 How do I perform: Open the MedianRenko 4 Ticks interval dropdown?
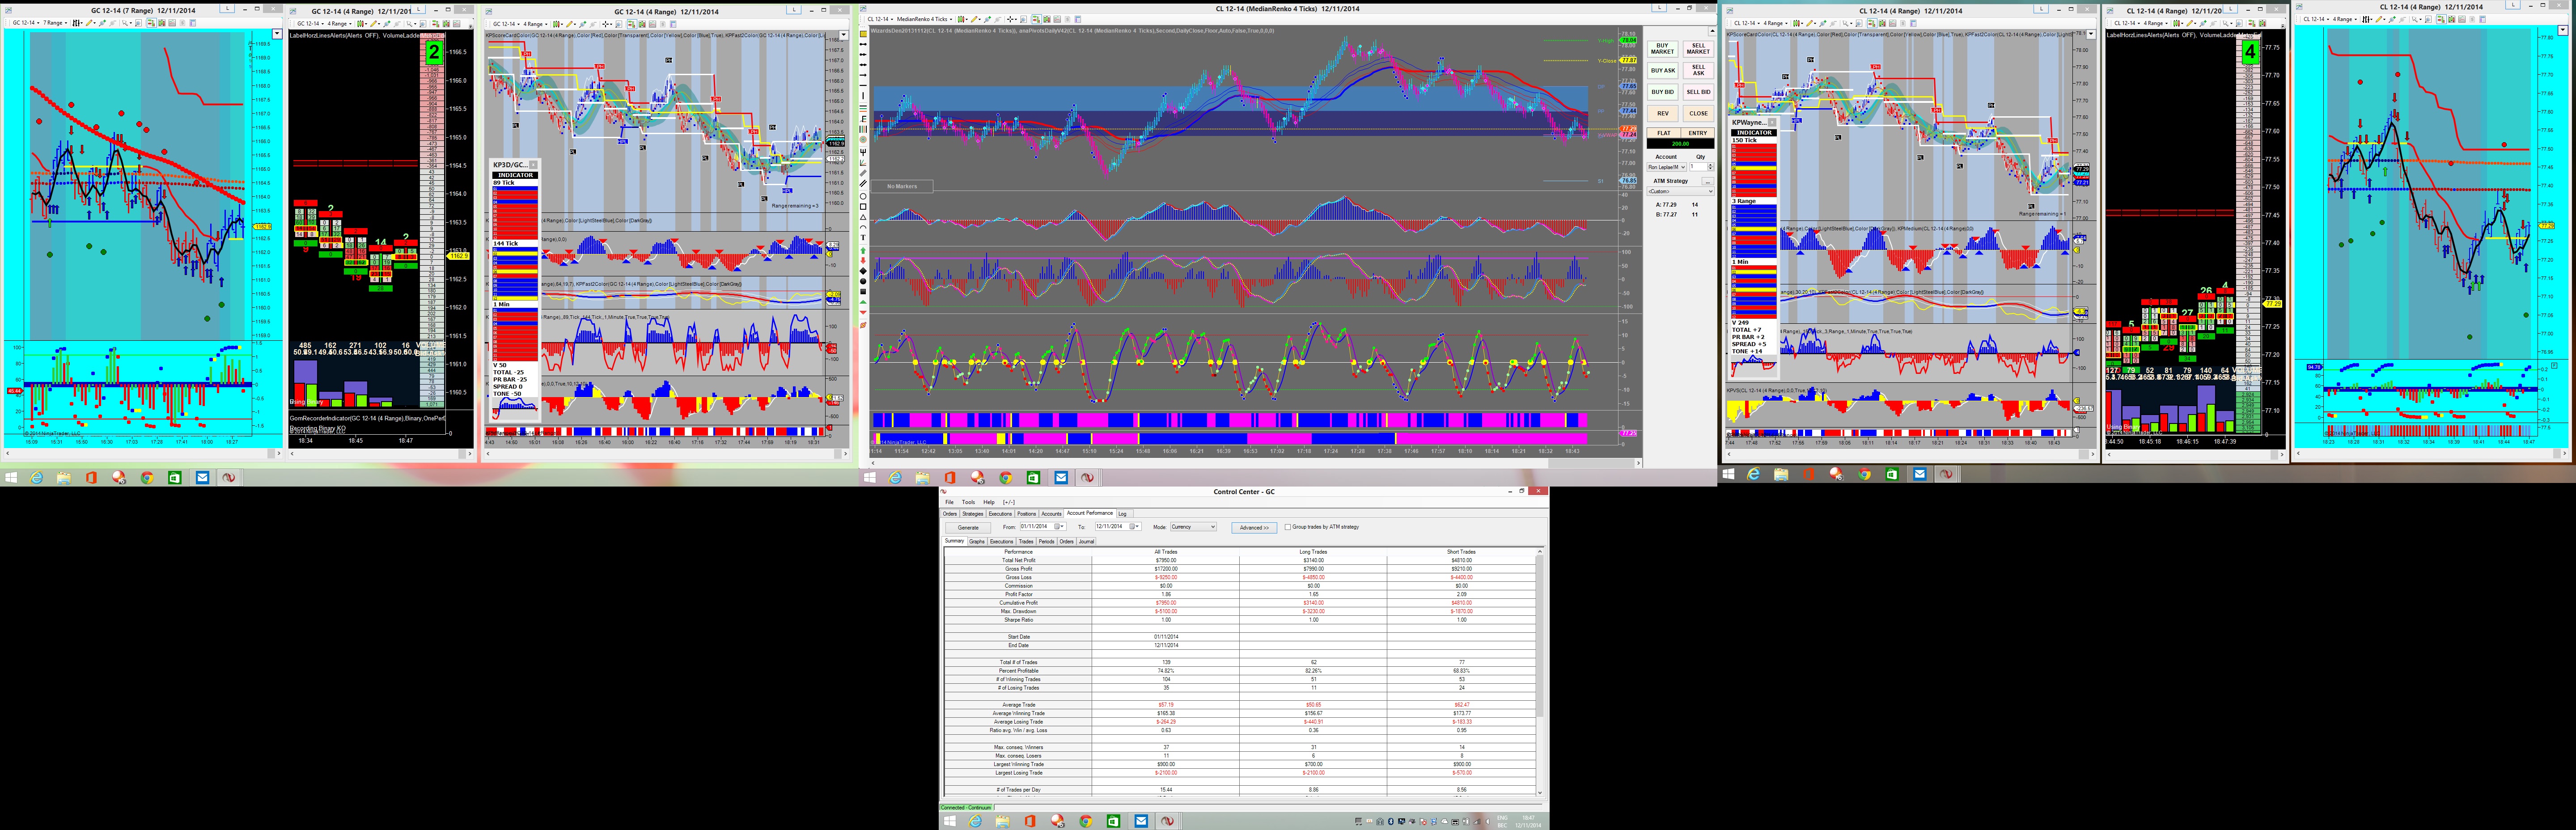(x=925, y=19)
